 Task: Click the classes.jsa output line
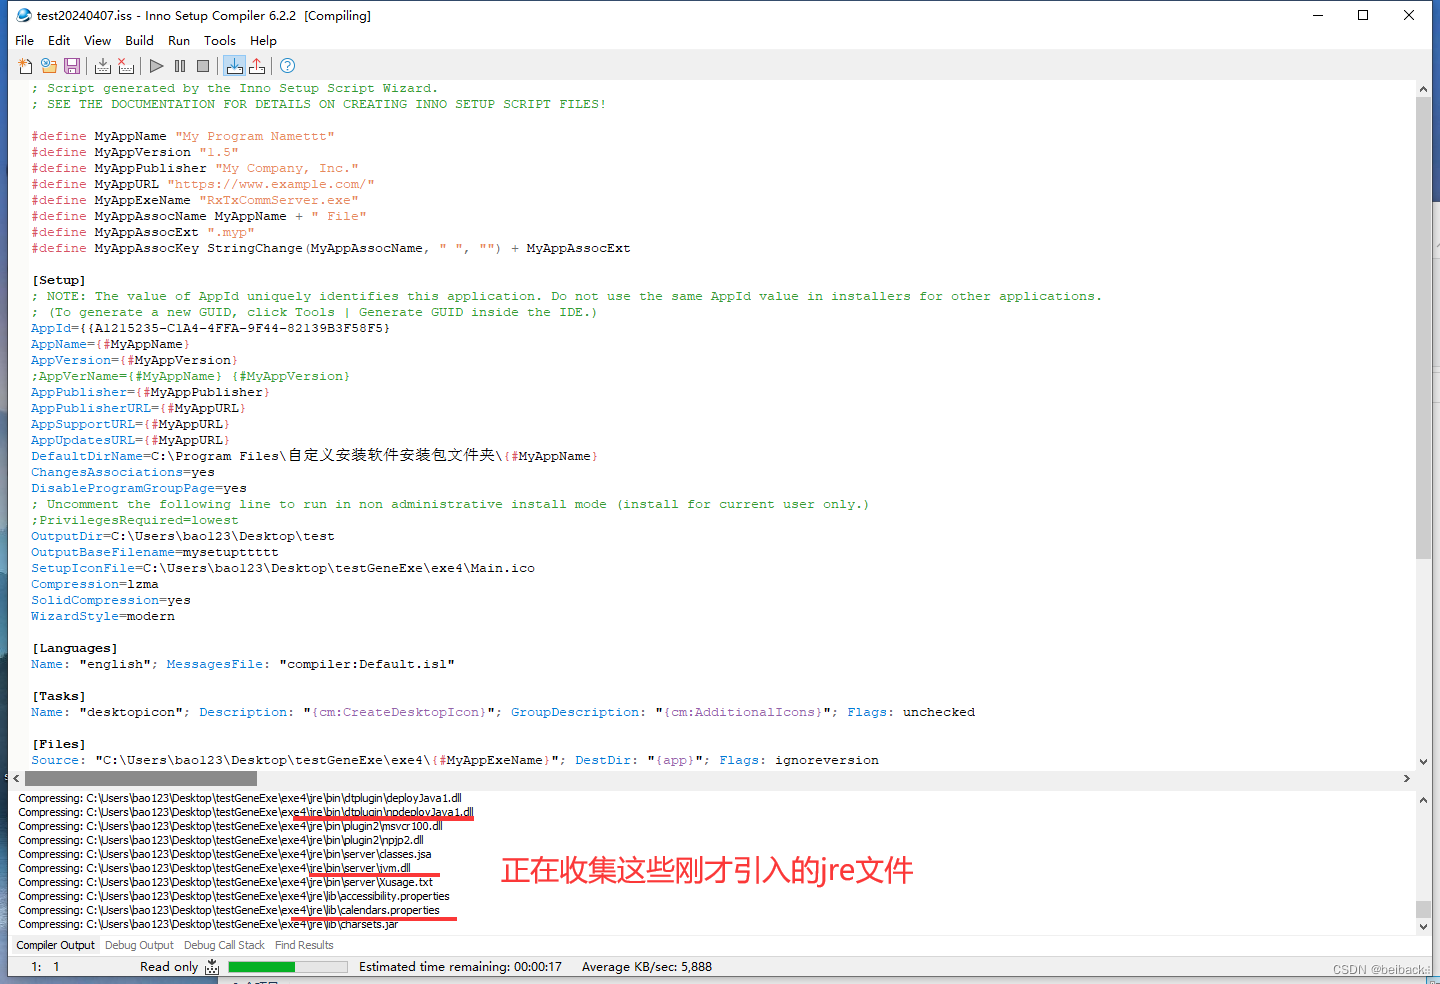point(225,854)
